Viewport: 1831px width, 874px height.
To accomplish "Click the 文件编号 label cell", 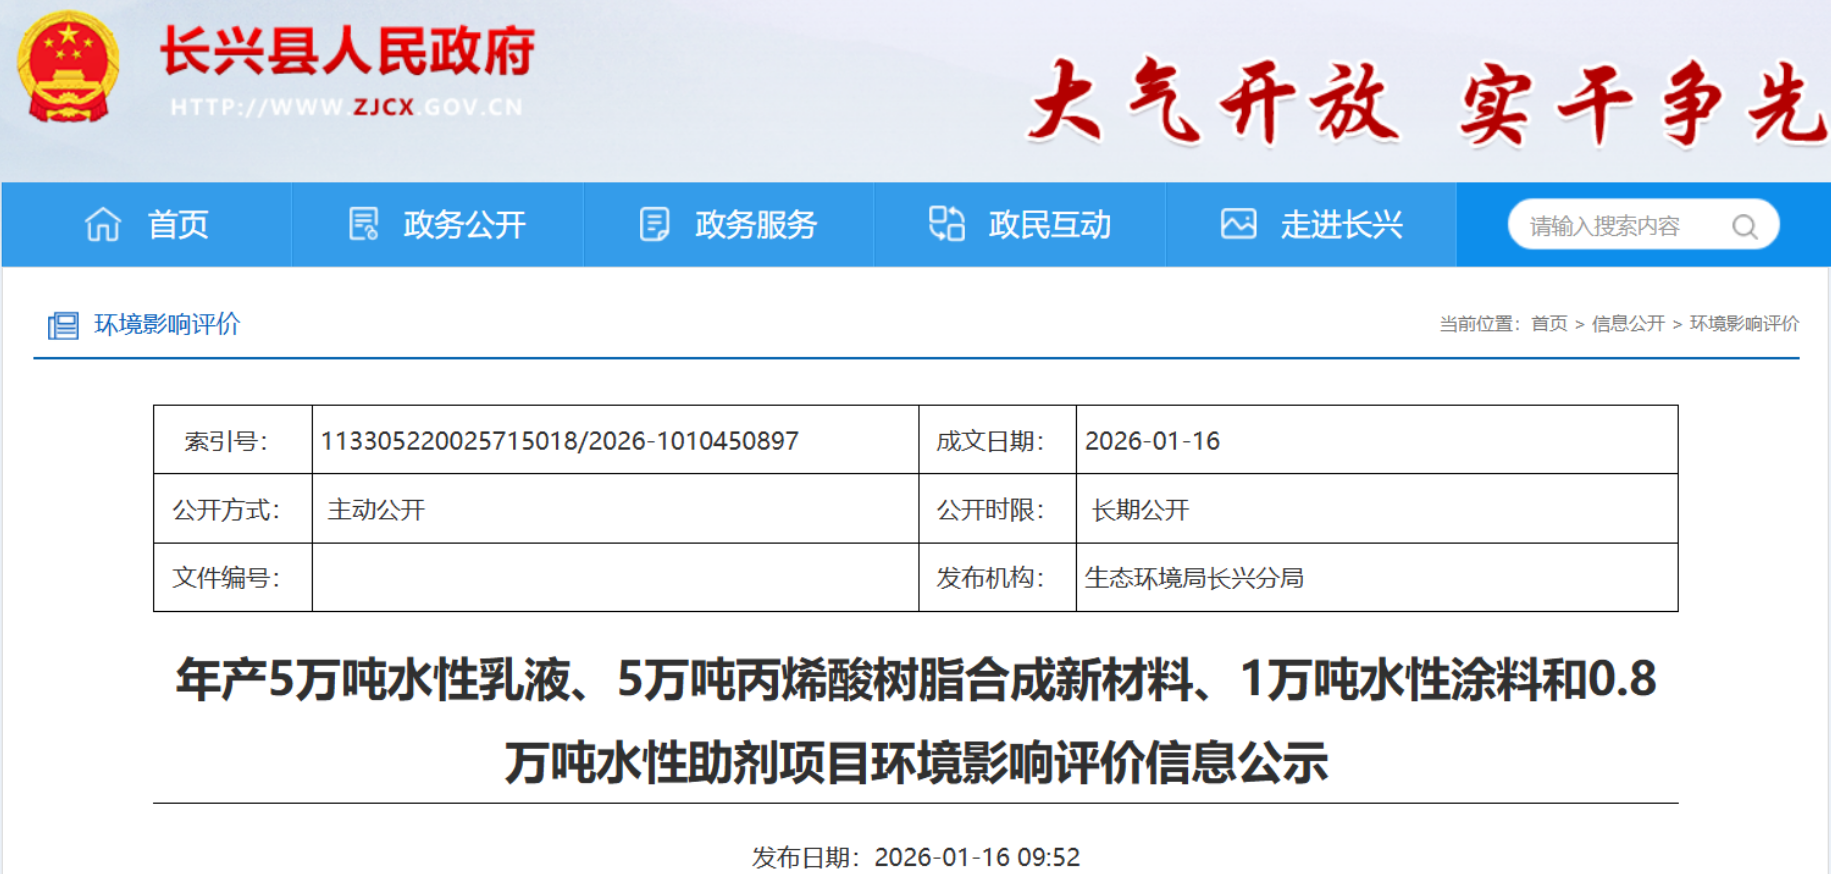I will 233,578.
